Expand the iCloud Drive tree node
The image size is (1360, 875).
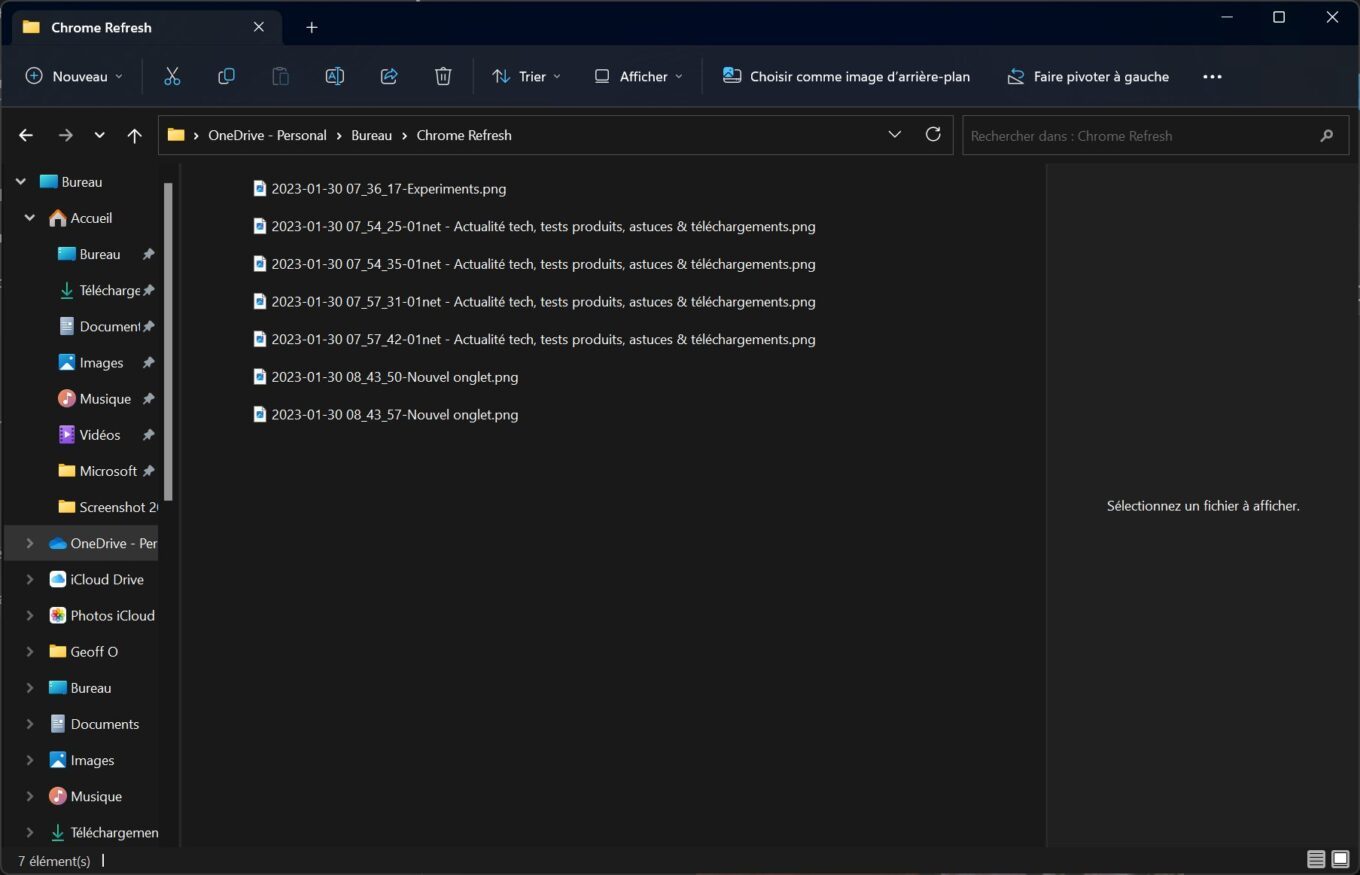click(x=29, y=579)
